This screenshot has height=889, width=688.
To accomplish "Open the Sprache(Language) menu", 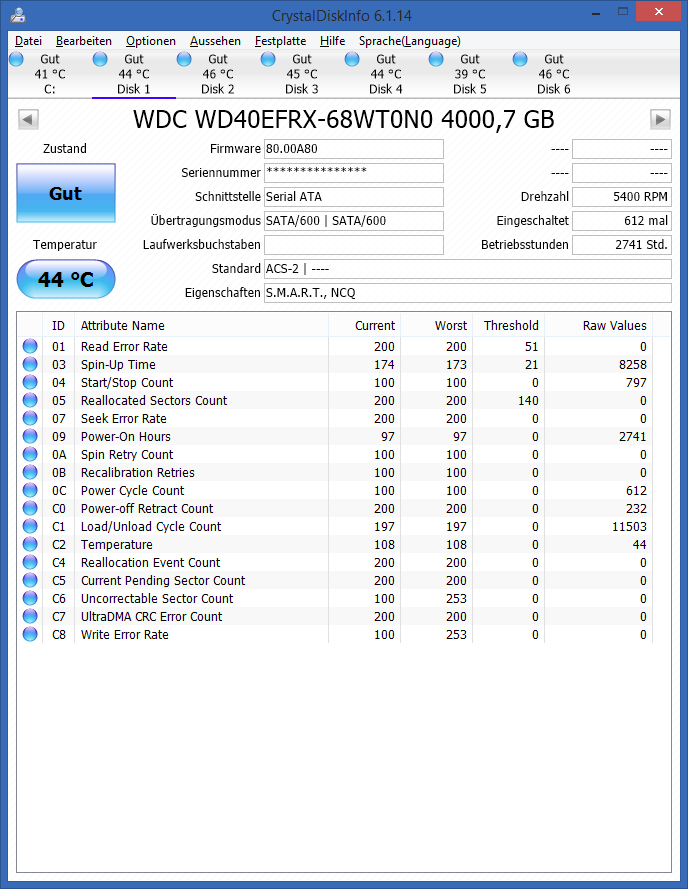I will pyautogui.click(x=410, y=41).
